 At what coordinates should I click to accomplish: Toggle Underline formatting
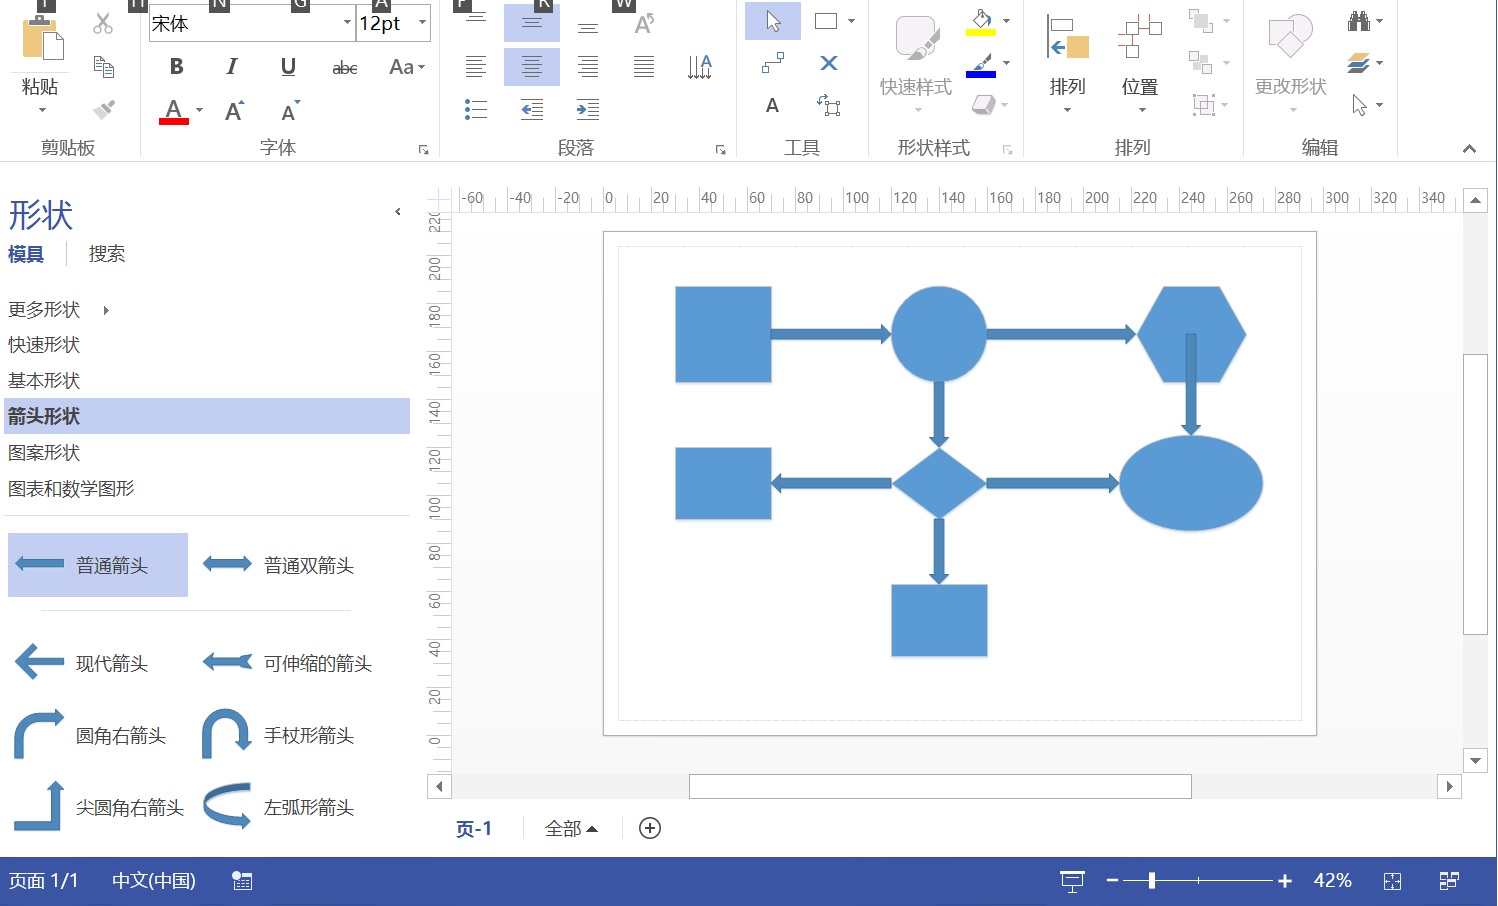pos(288,67)
